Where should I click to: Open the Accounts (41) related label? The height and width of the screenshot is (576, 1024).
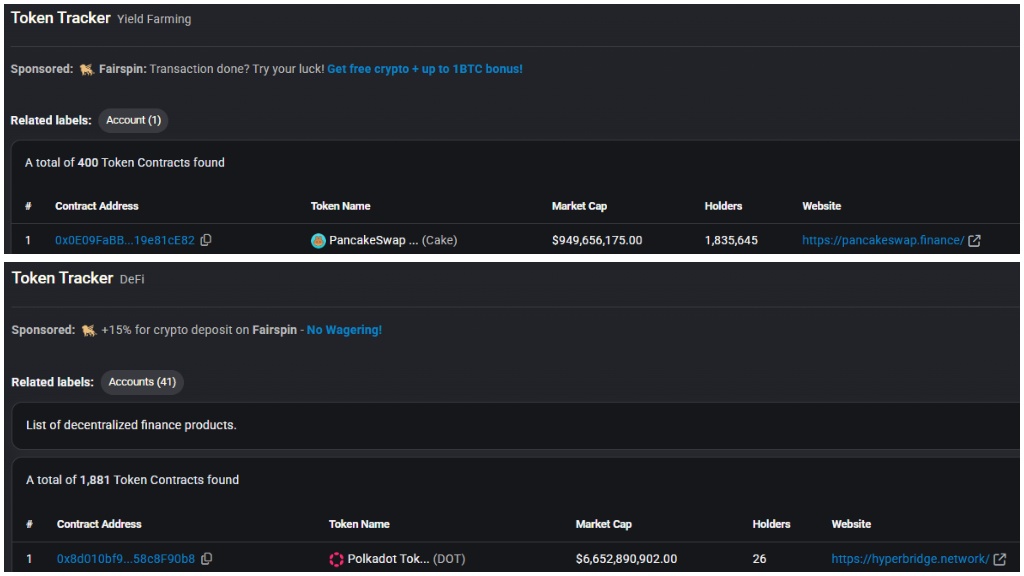(142, 382)
